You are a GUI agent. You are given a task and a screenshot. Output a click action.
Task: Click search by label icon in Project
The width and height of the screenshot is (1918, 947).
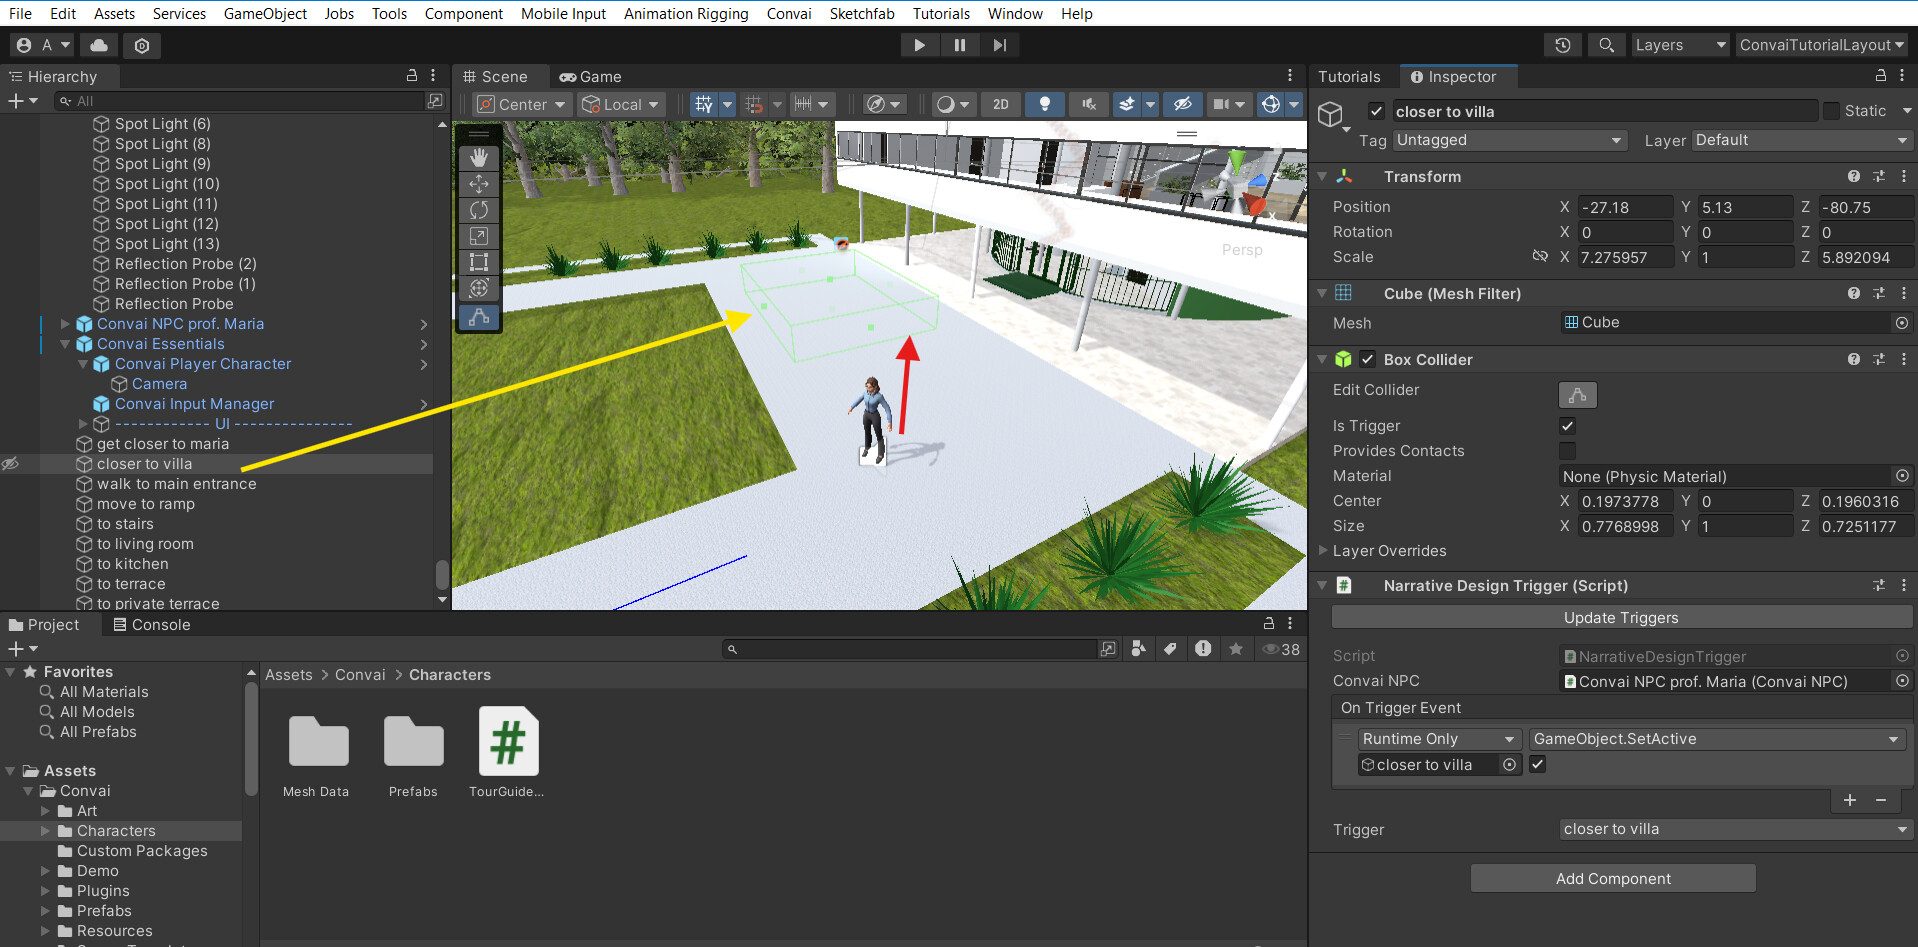coord(1170,649)
